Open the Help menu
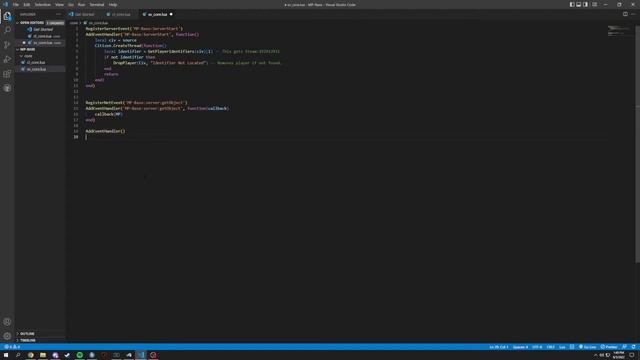Screen dimensions: 640x360 [x=113, y=4]
